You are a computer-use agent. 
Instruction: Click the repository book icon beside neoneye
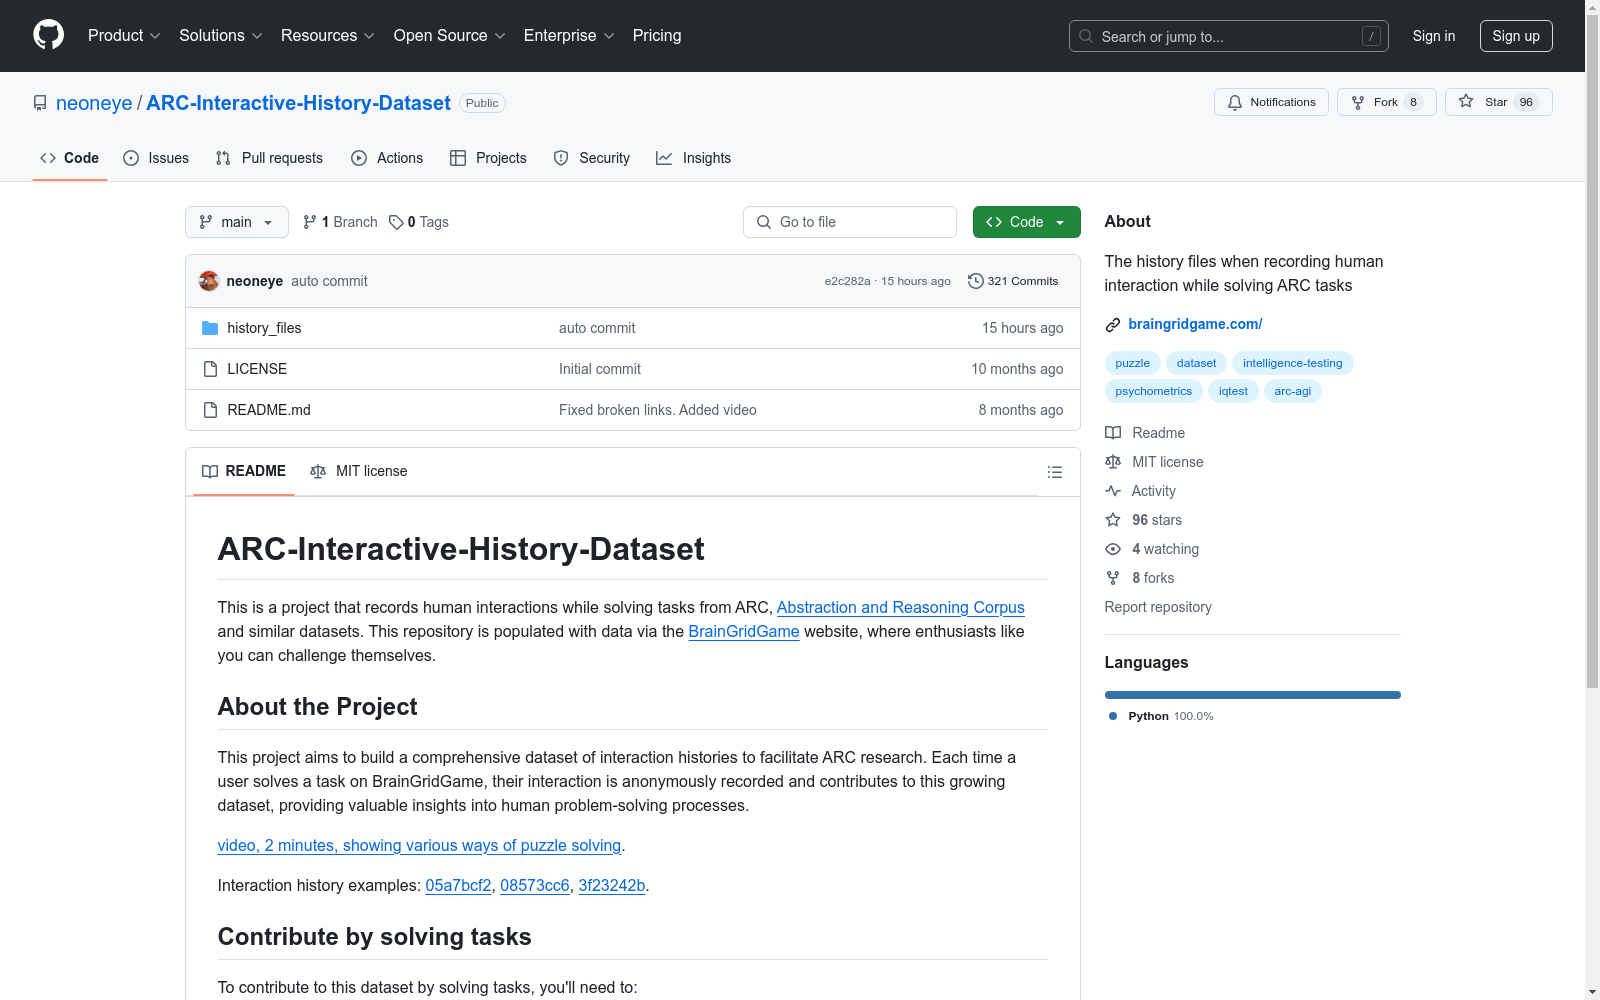tap(40, 103)
